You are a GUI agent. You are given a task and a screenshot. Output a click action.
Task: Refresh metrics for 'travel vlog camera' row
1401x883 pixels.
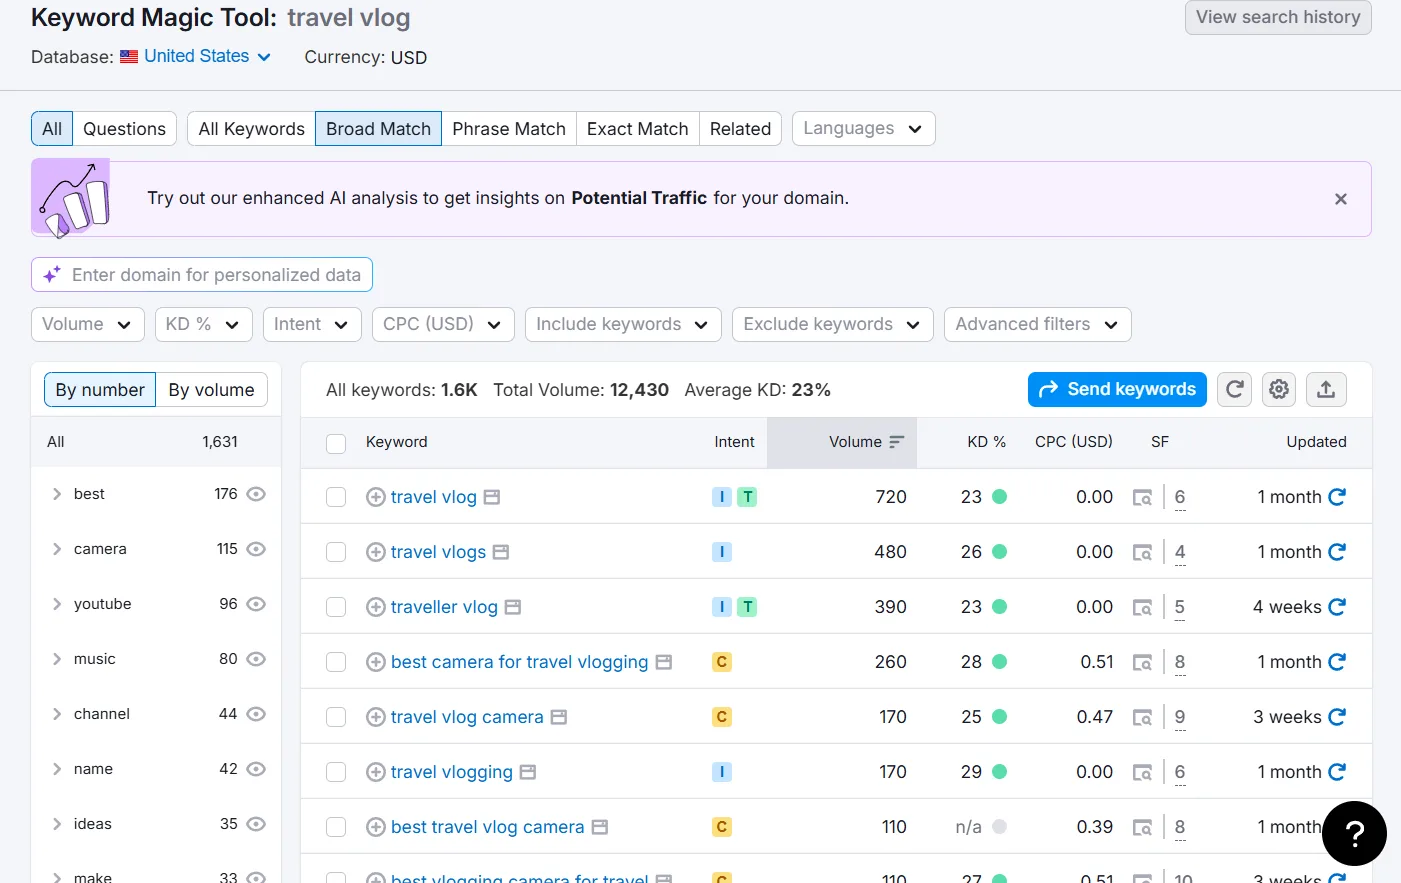(x=1337, y=716)
